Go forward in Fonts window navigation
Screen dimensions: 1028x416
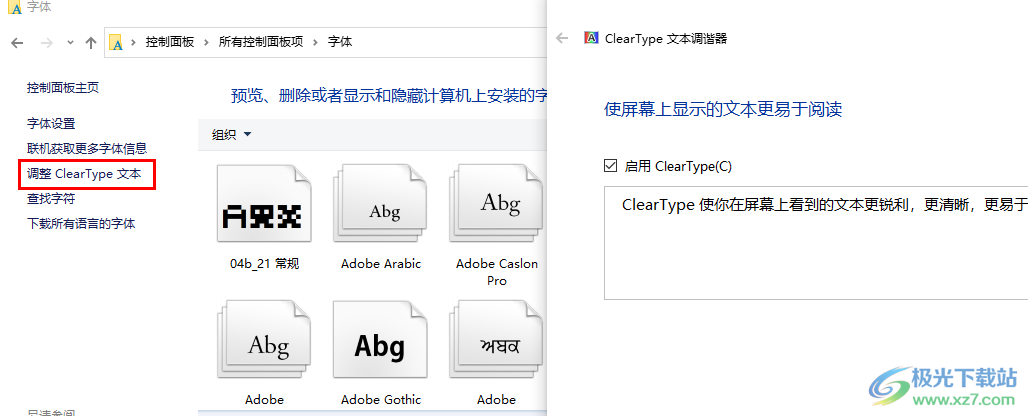pos(47,43)
